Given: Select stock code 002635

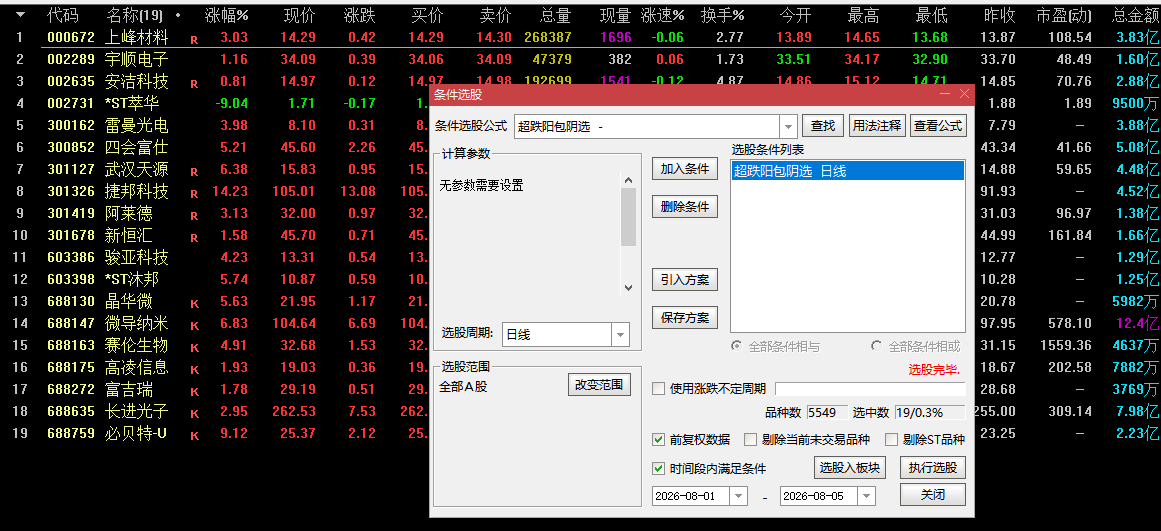Looking at the screenshot, I should tap(71, 81).
